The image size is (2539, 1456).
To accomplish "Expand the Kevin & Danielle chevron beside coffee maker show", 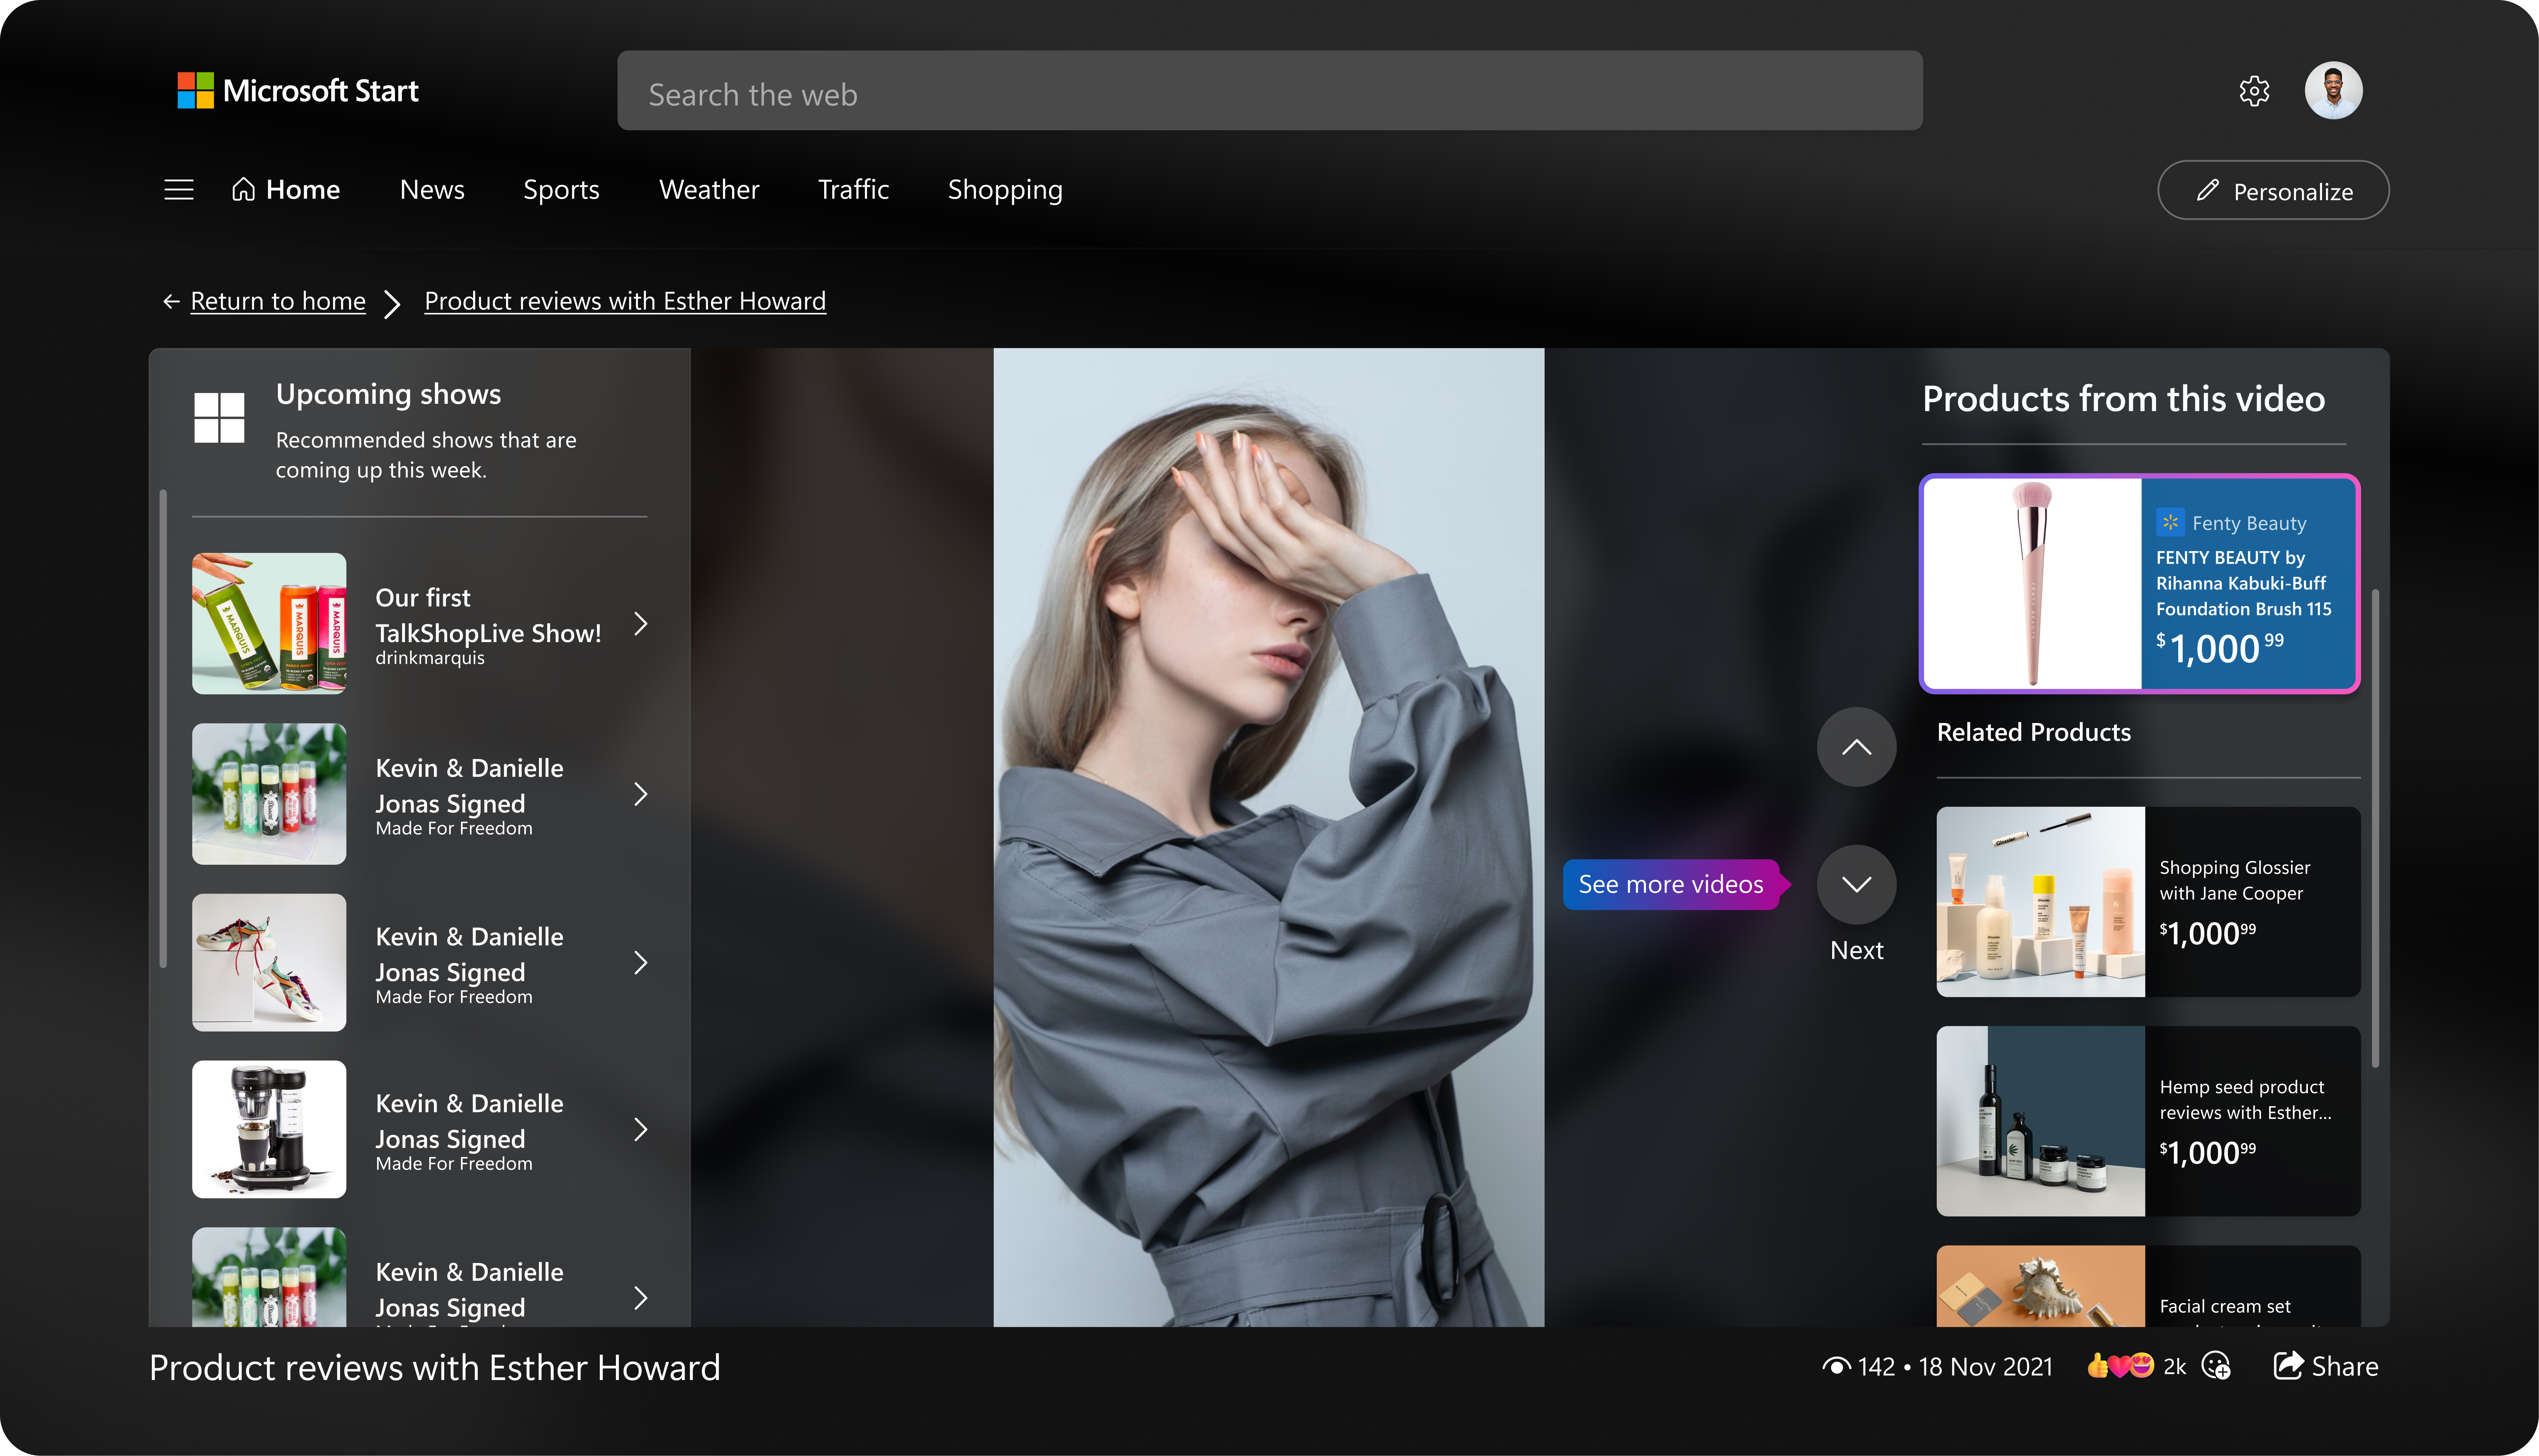I will 641,1130.
